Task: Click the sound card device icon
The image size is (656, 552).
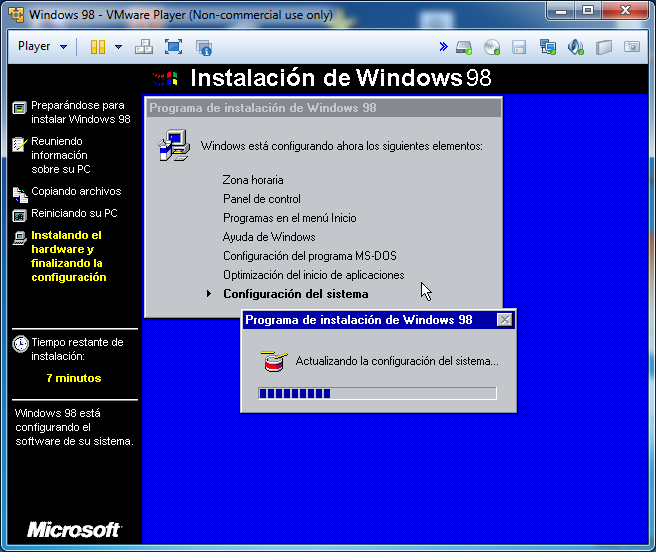Action: coord(575,47)
